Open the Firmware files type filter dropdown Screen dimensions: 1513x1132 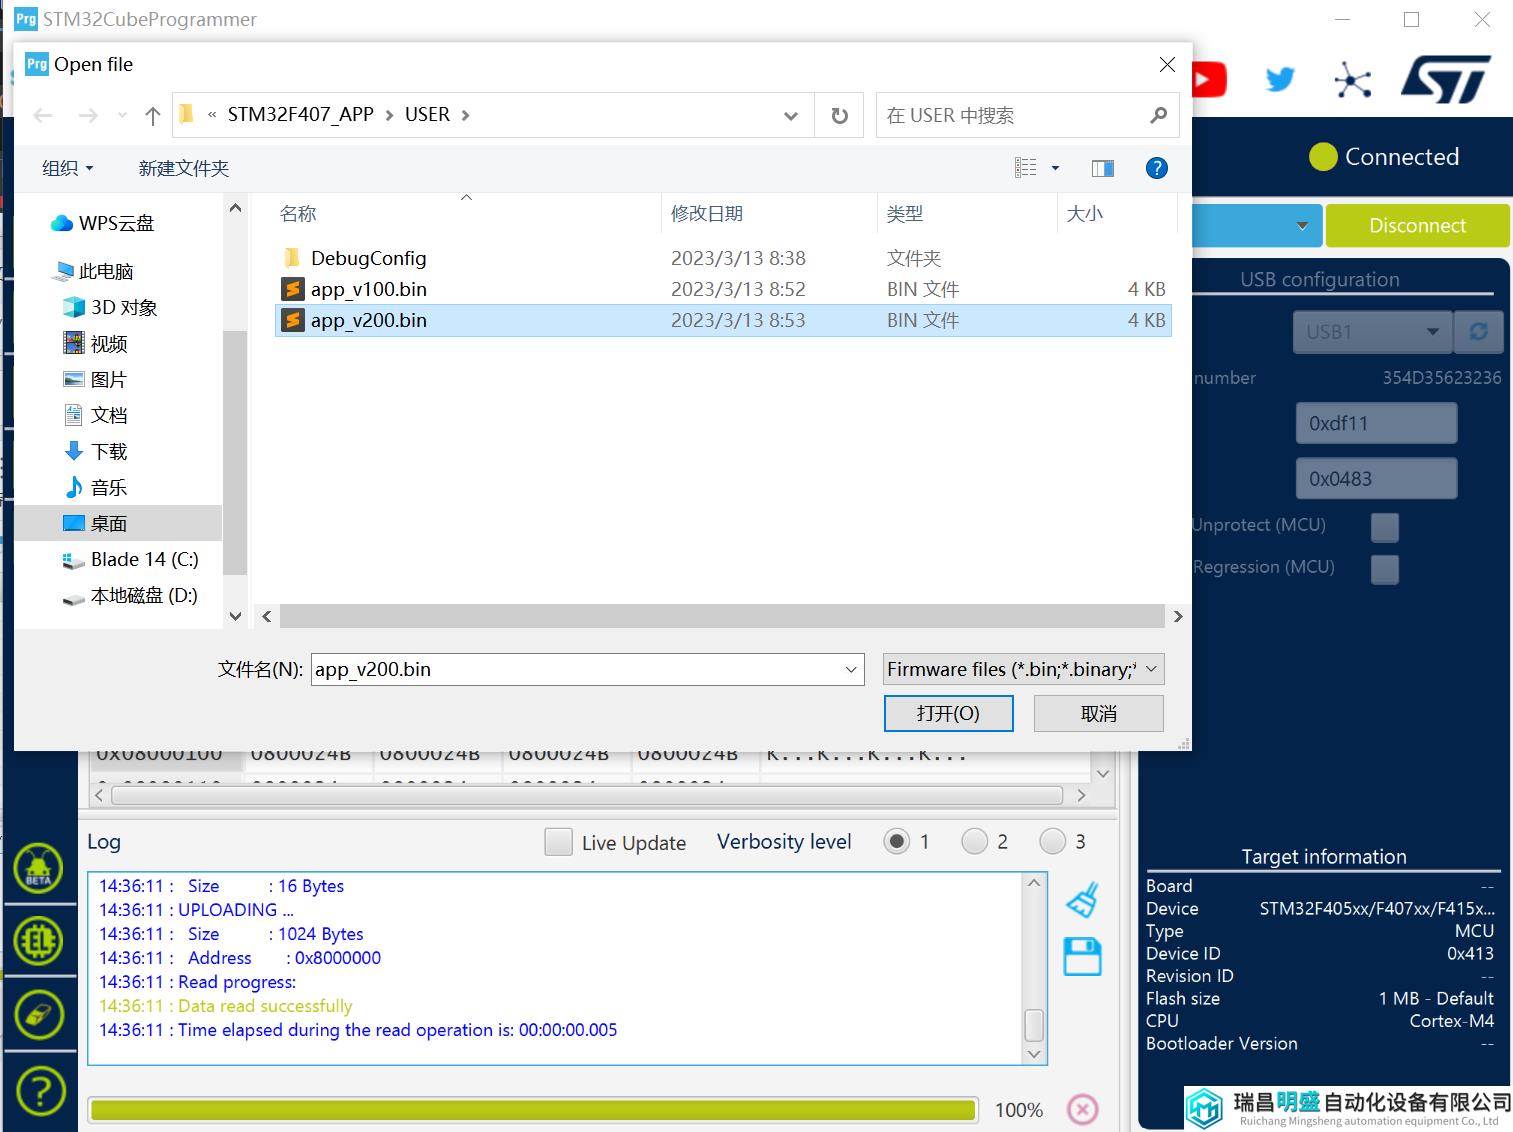pos(1024,670)
